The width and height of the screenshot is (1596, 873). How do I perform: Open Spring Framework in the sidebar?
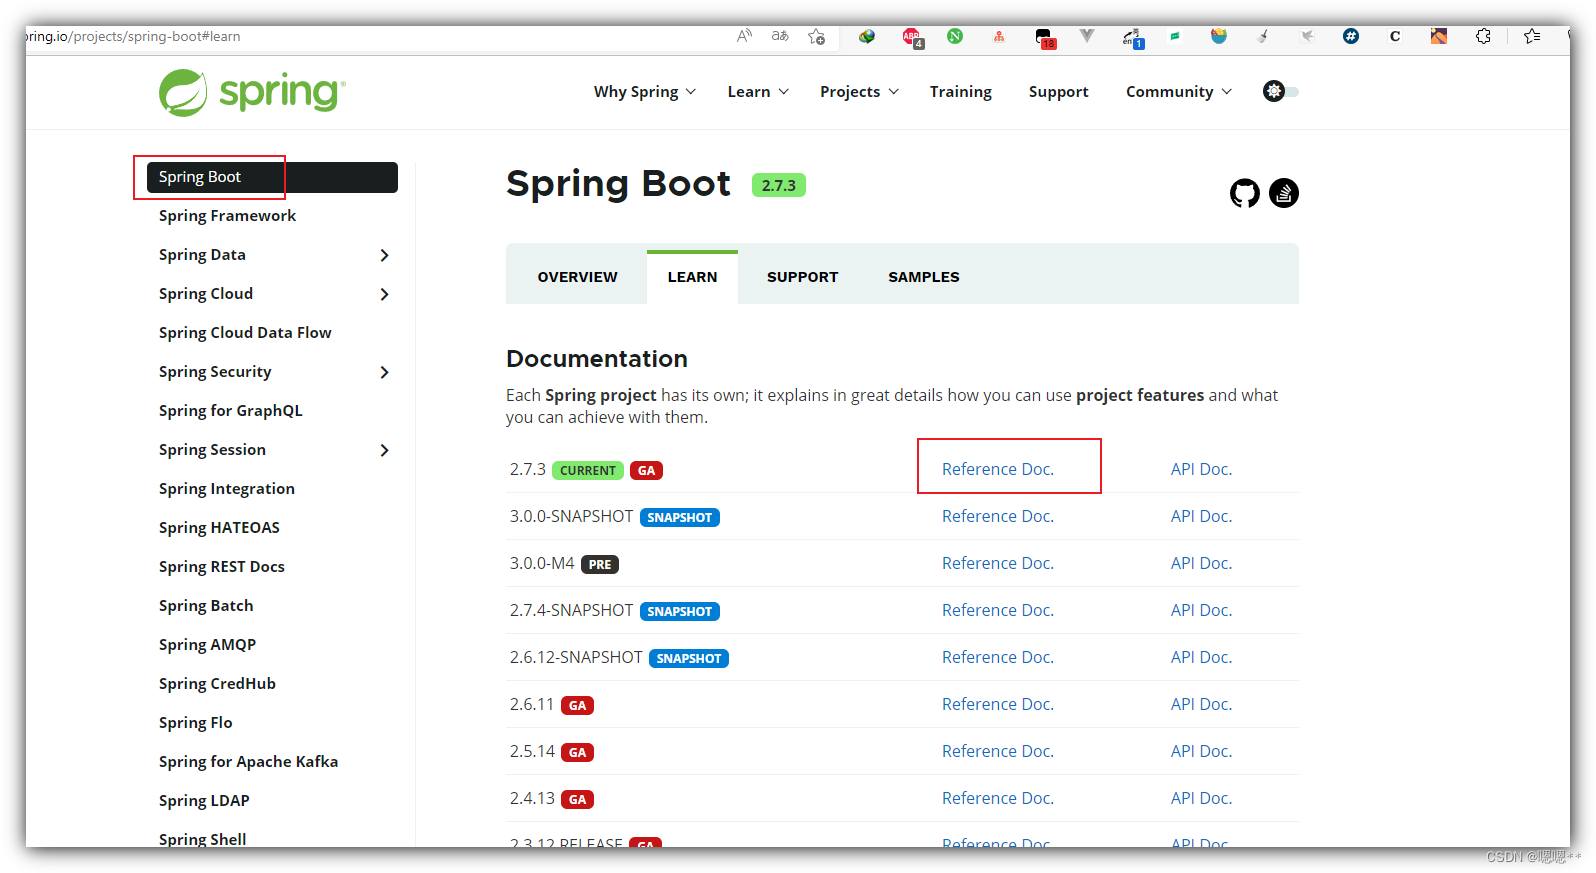[227, 216]
